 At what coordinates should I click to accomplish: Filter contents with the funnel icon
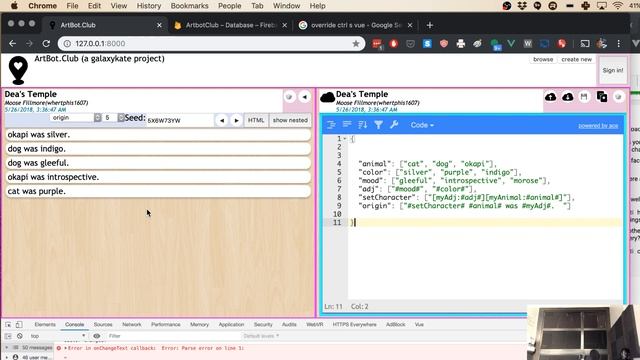pyautogui.click(x=378, y=125)
